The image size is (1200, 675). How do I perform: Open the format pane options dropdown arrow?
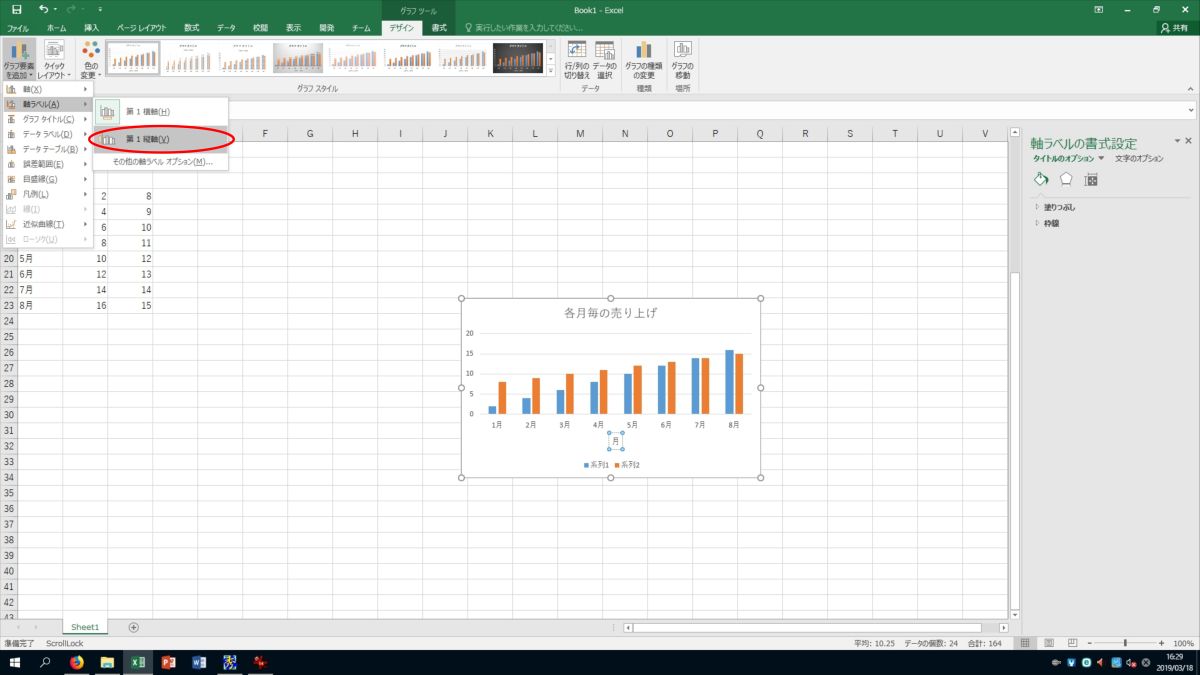tap(1177, 142)
